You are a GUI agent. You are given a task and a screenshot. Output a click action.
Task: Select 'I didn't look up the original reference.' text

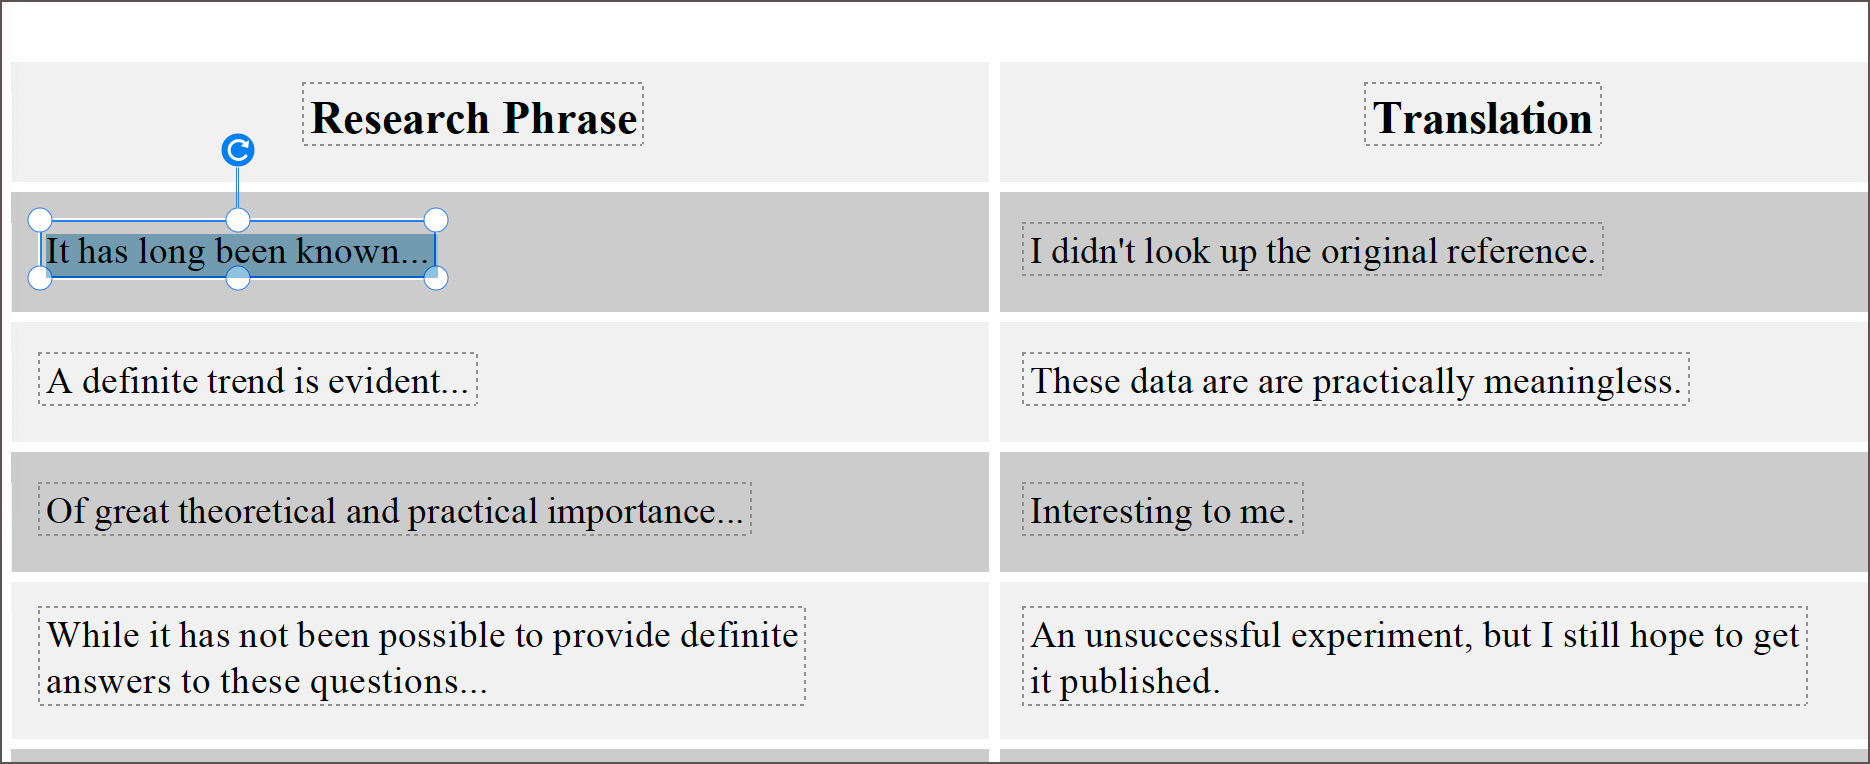click(x=1310, y=250)
